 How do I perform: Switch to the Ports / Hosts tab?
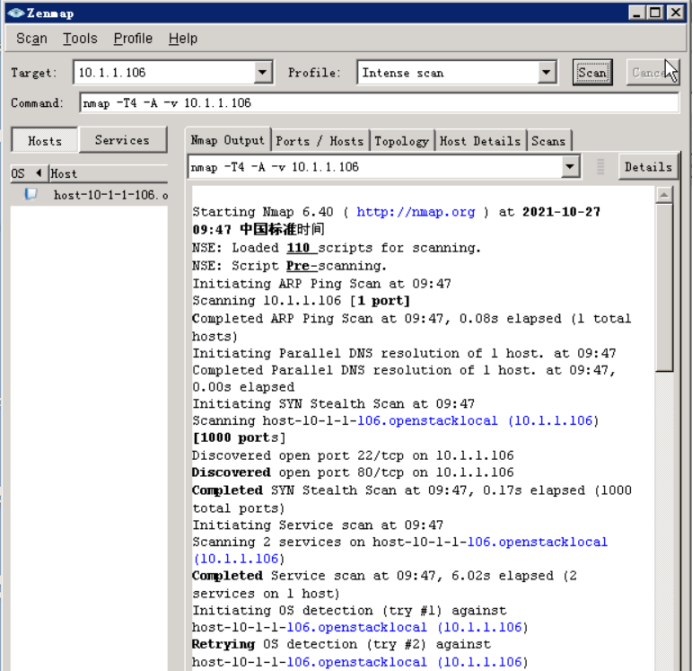320,141
